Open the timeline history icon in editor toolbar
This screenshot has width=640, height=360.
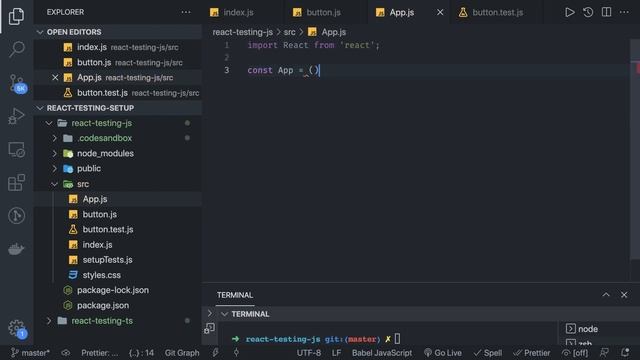(x=588, y=12)
